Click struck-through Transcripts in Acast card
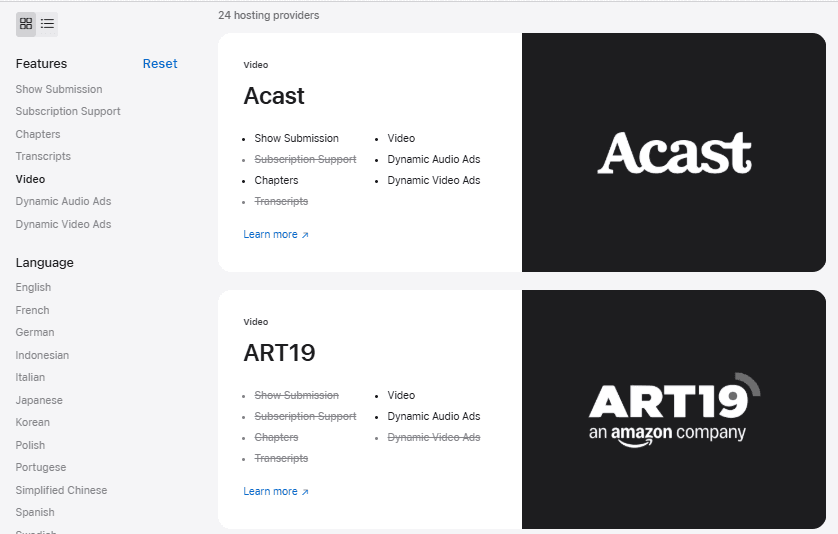 [281, 201]
